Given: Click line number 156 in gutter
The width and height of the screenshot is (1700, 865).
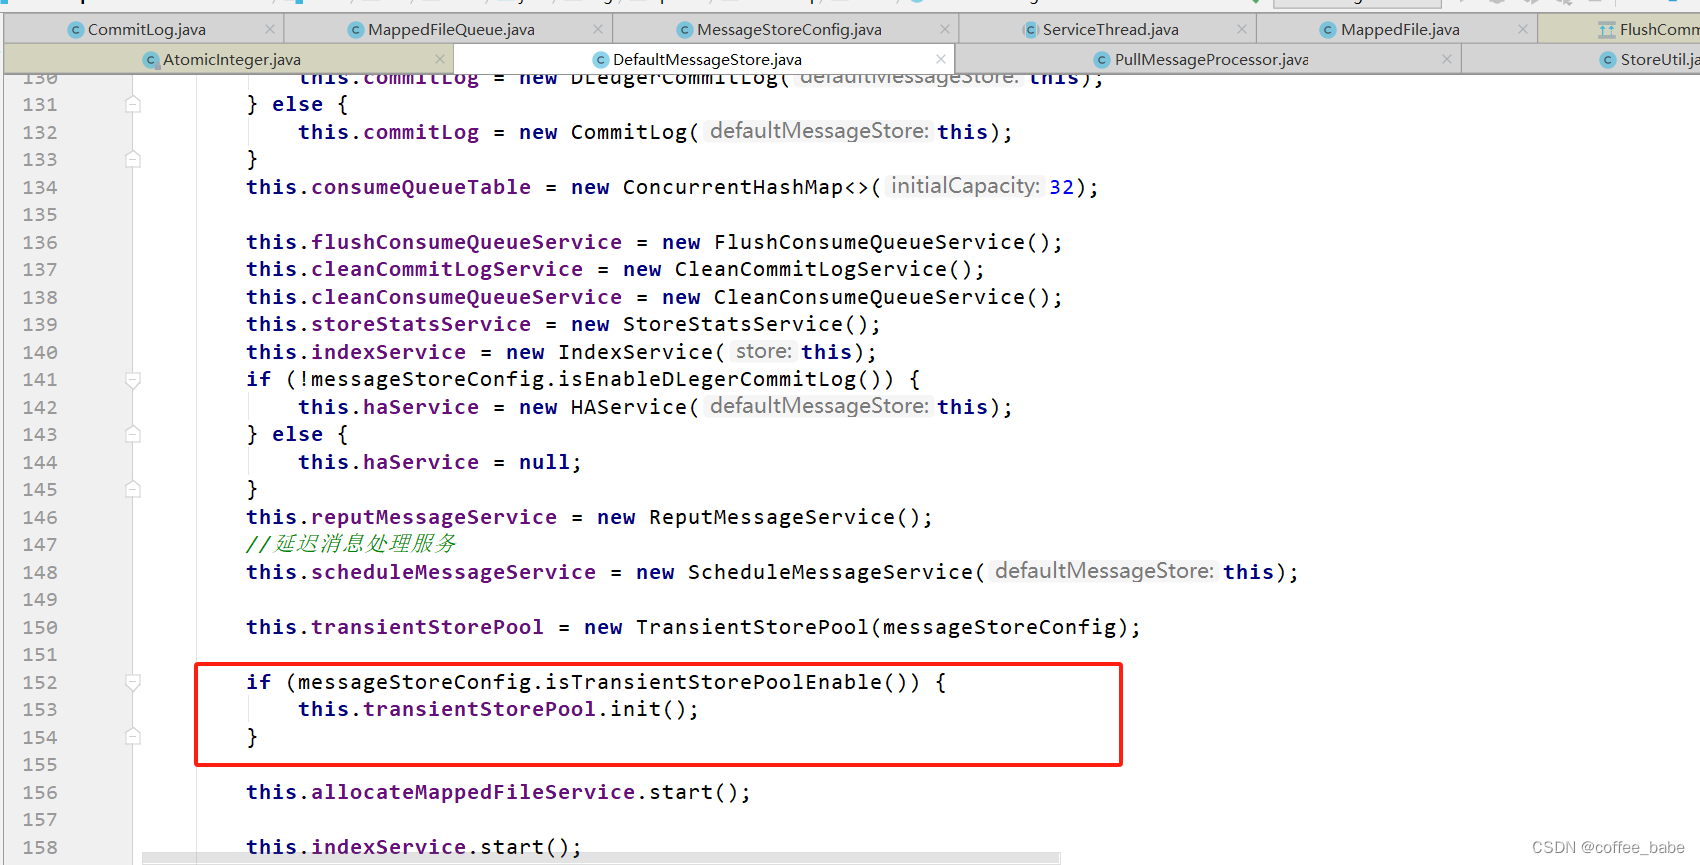Looking at the screenshot, I should (40, 792).
